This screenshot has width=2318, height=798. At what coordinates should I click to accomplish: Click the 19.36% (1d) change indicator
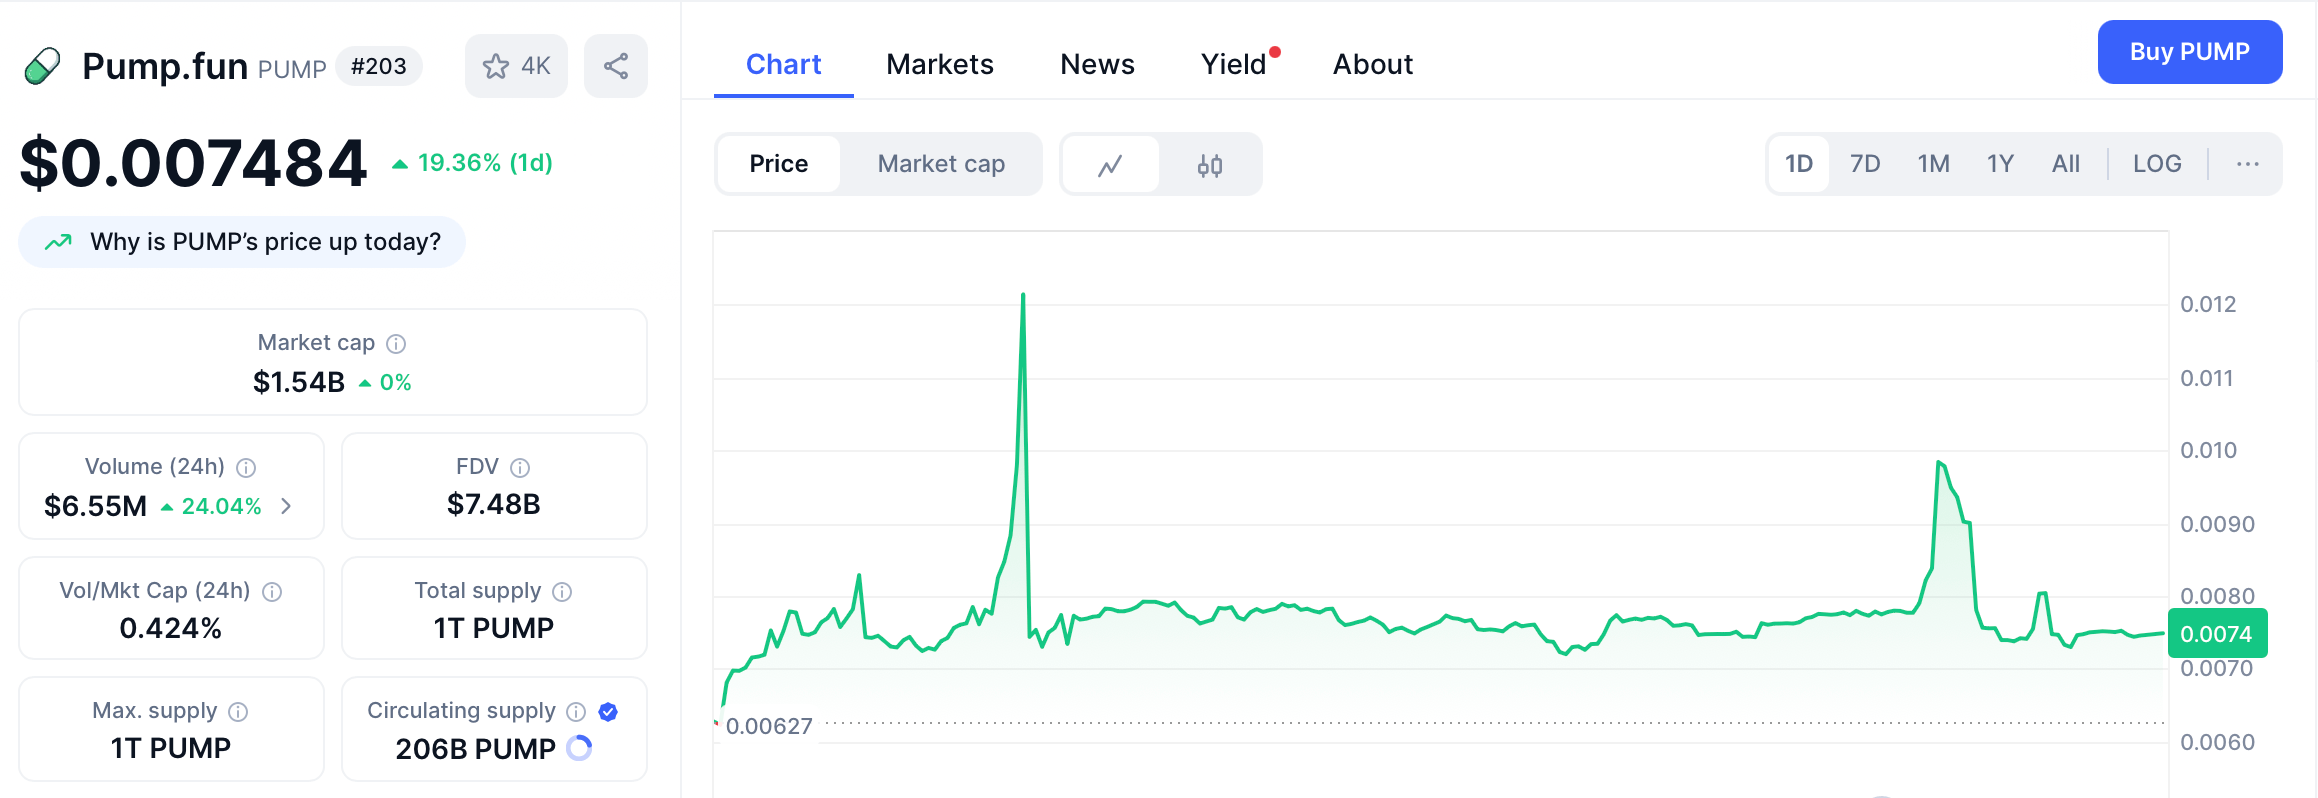click(472, 163)
